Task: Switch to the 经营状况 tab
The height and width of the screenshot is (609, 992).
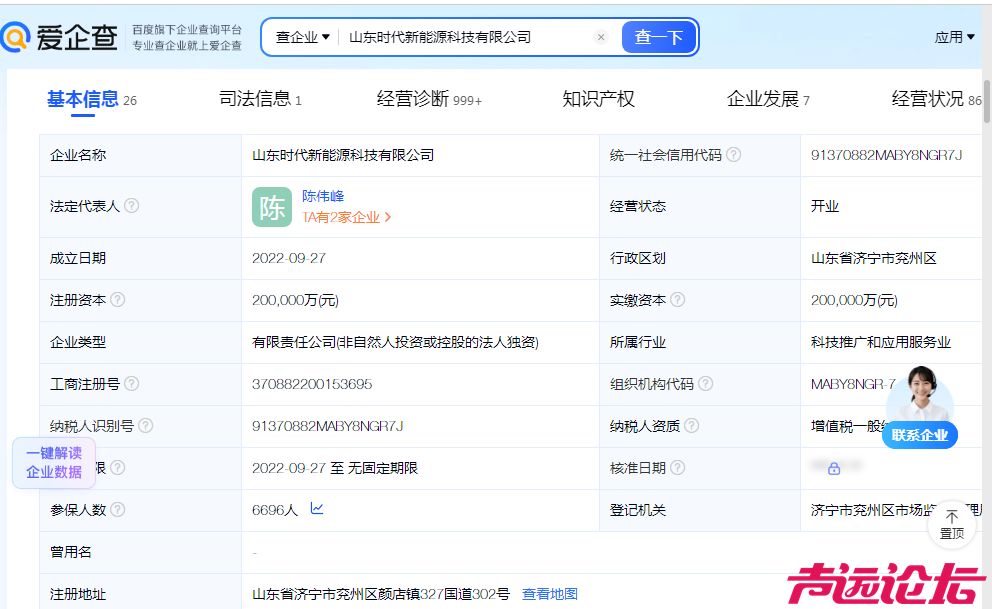Action: [936, 99]
